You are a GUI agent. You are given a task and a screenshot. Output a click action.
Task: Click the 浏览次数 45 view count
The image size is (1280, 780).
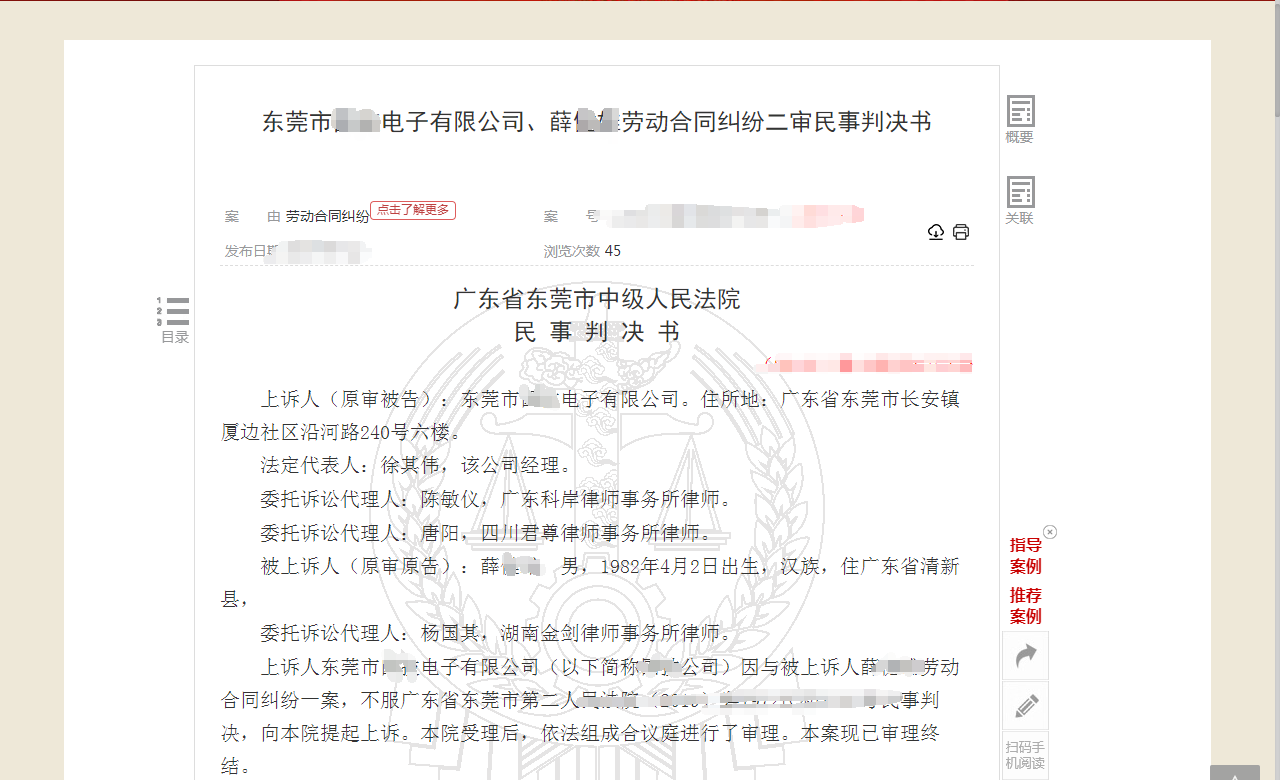pos(582,251)
